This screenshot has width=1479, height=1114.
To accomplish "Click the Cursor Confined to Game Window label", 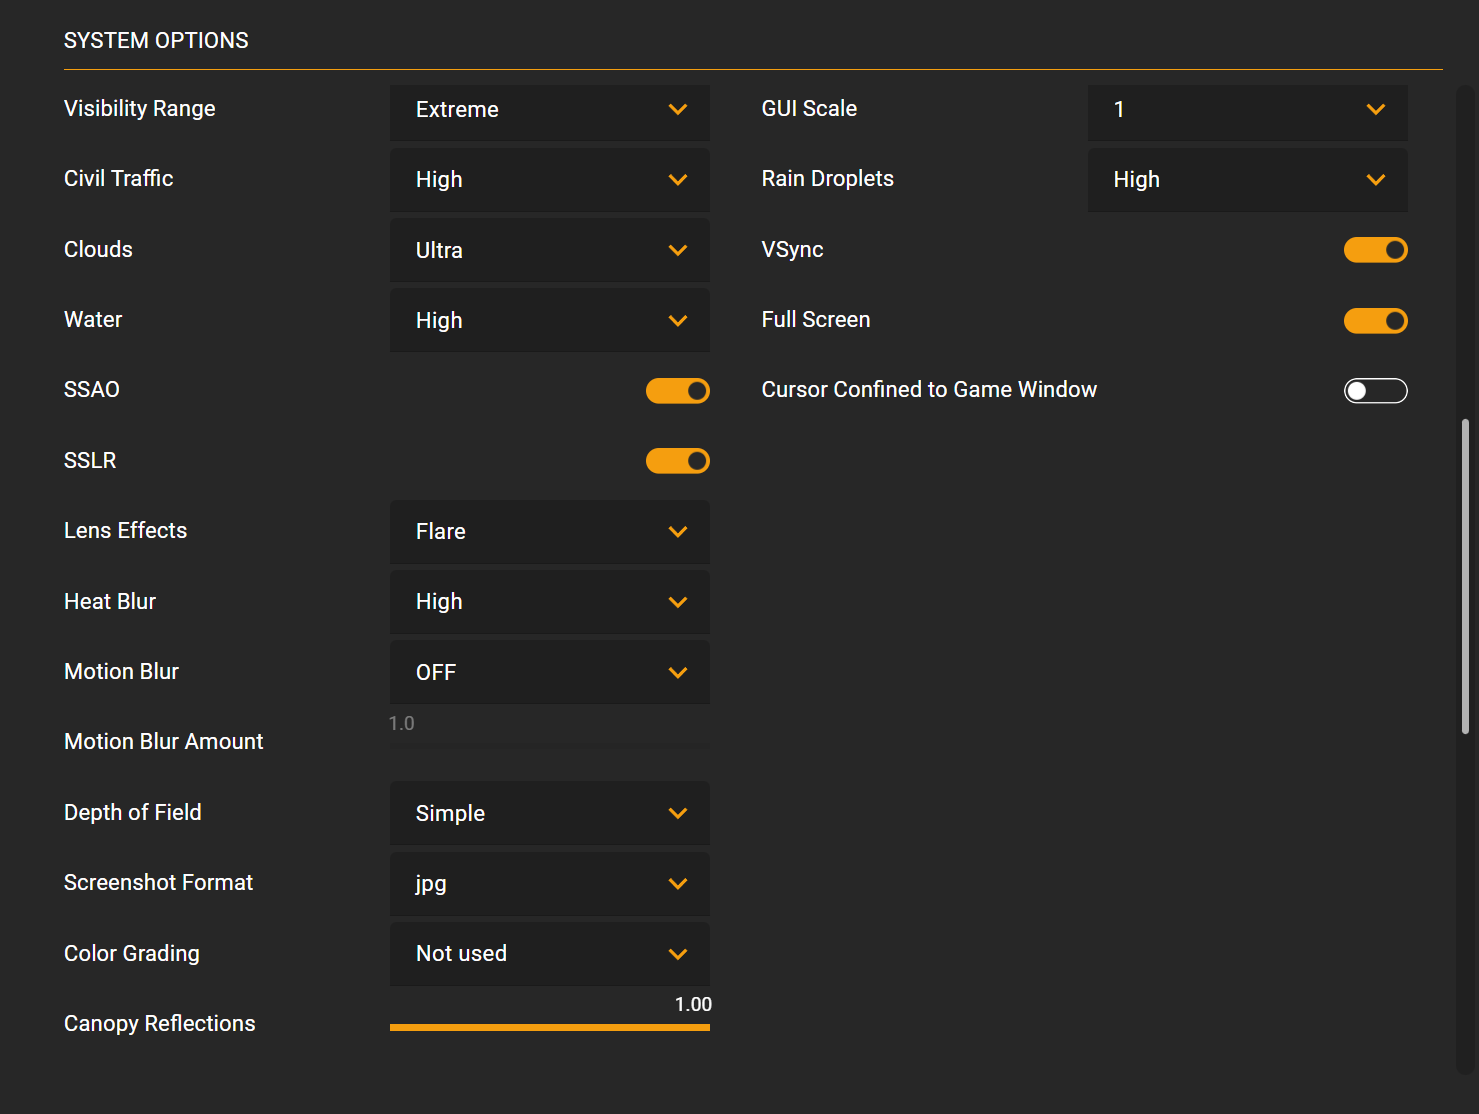I will (929, 390).
